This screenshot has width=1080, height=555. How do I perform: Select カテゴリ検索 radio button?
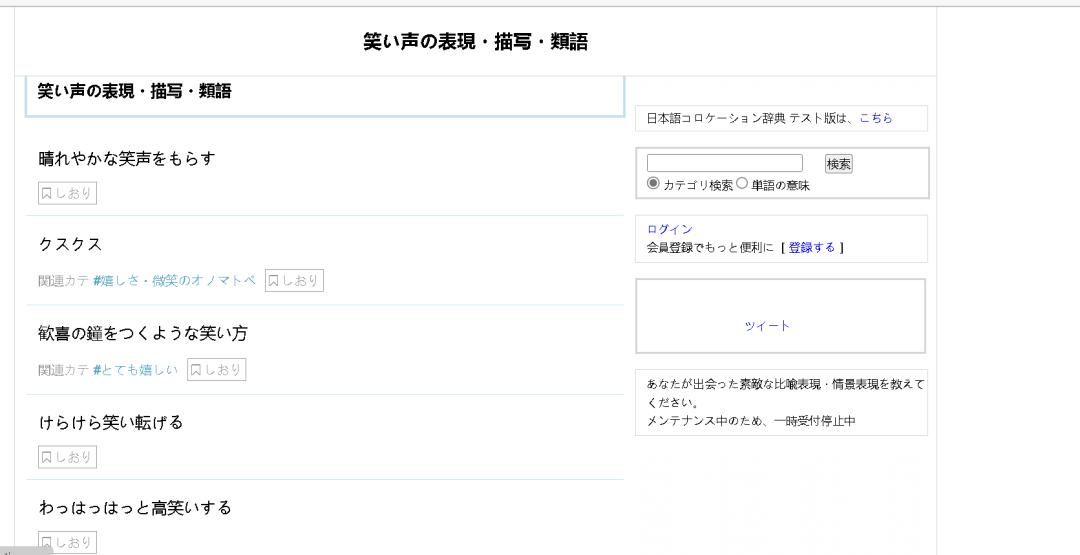tap(653, 183)
